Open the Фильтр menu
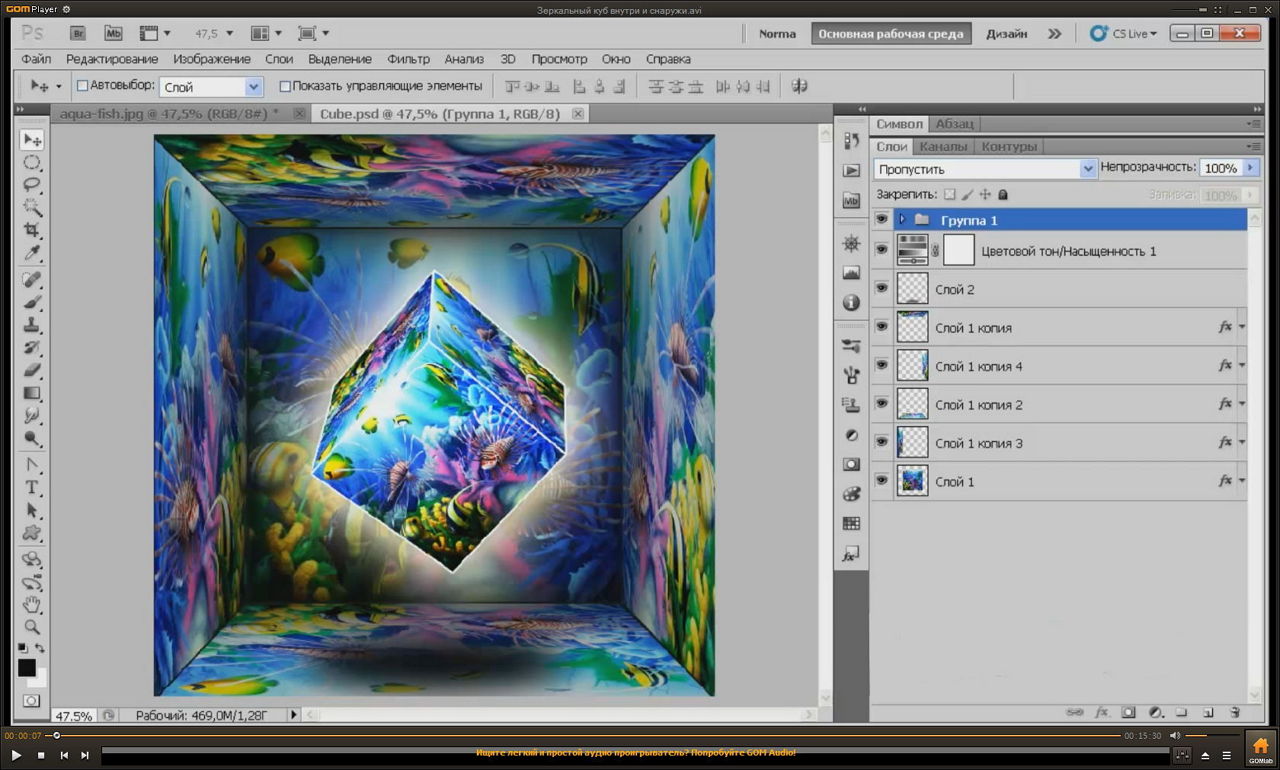The width and height of the screenshot is (1280, 770). pos(408,59)
